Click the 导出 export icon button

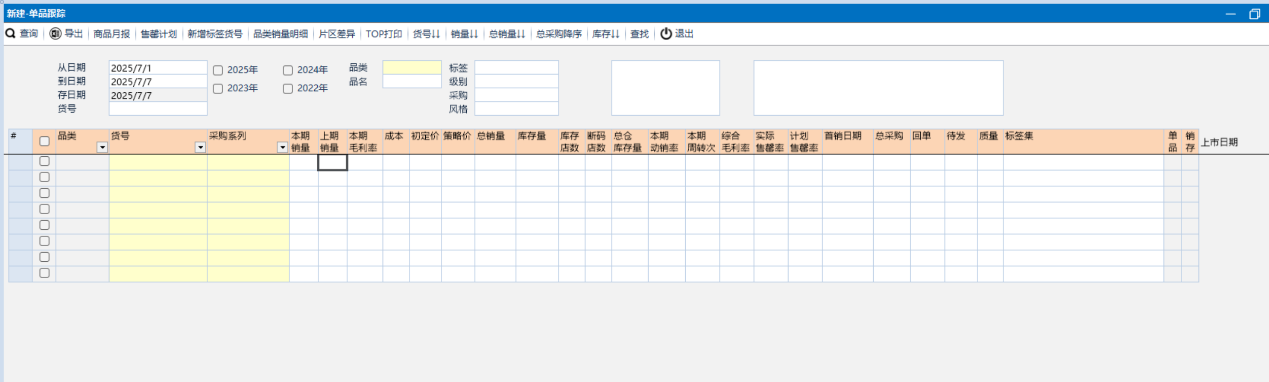click(67, 33)
